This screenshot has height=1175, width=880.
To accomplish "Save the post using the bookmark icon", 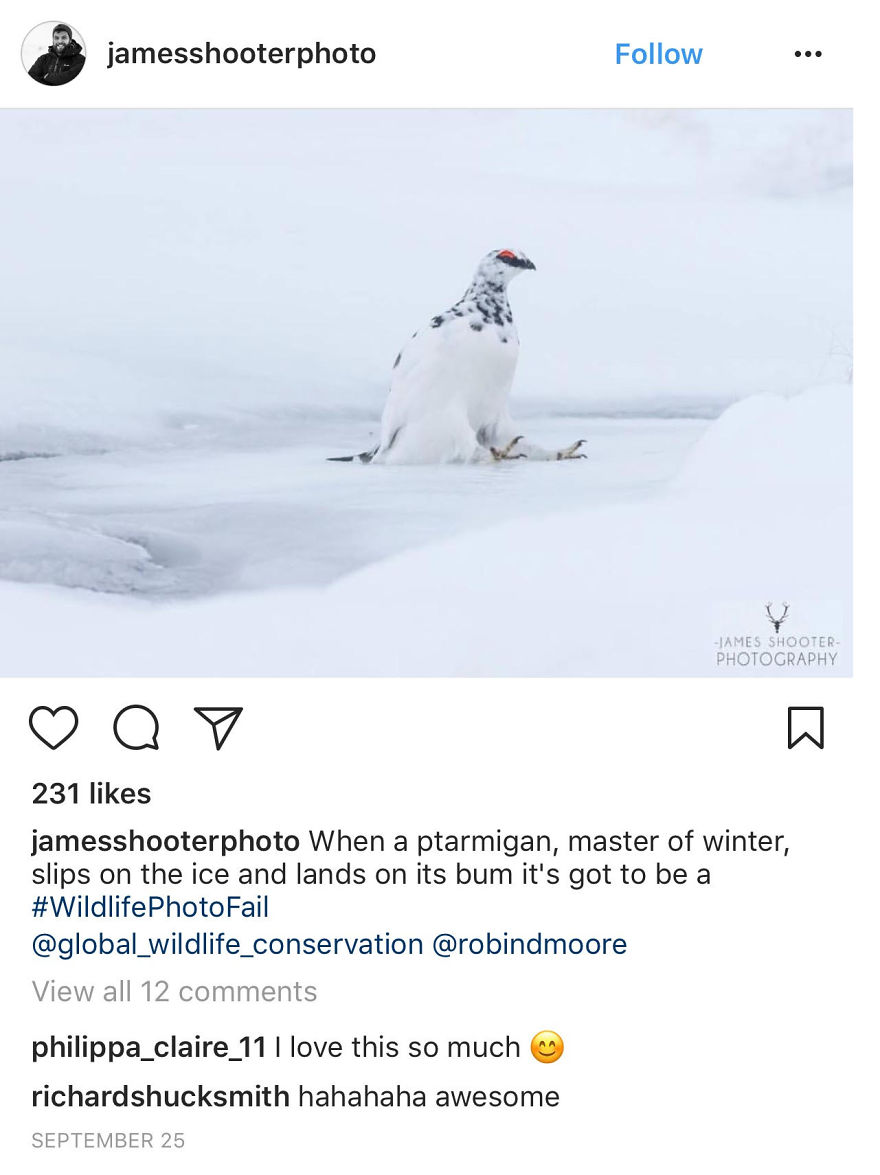I will pos(807,727).
